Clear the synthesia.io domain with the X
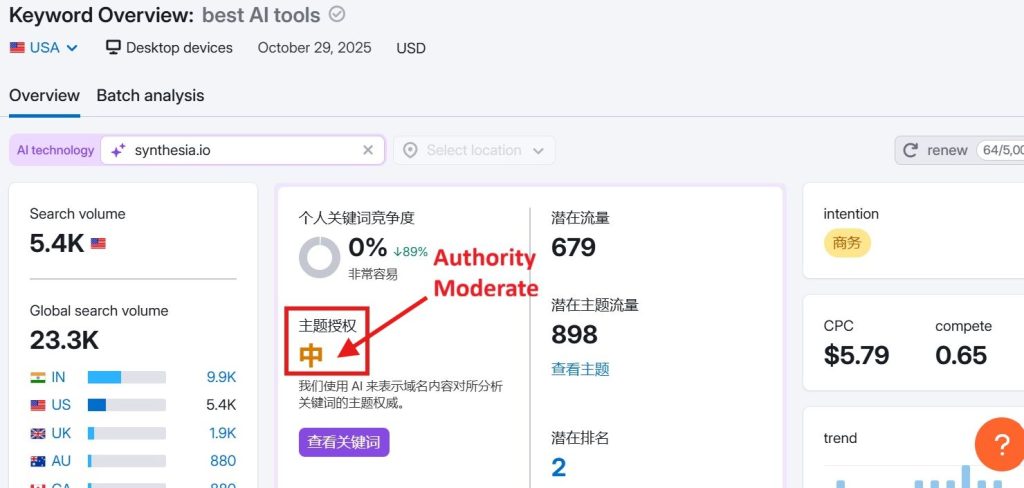Image resolution: width=1024 pixels, height=488 pixels. 368,150
